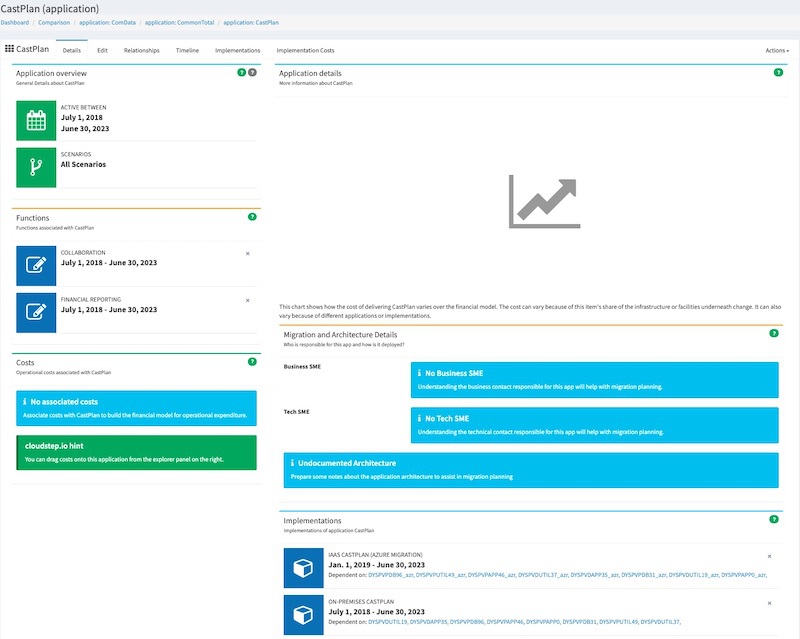Open on-premises dependency DYSPVPAPP46 link
This screenshot has height=639, width=800.
(505, 622)
